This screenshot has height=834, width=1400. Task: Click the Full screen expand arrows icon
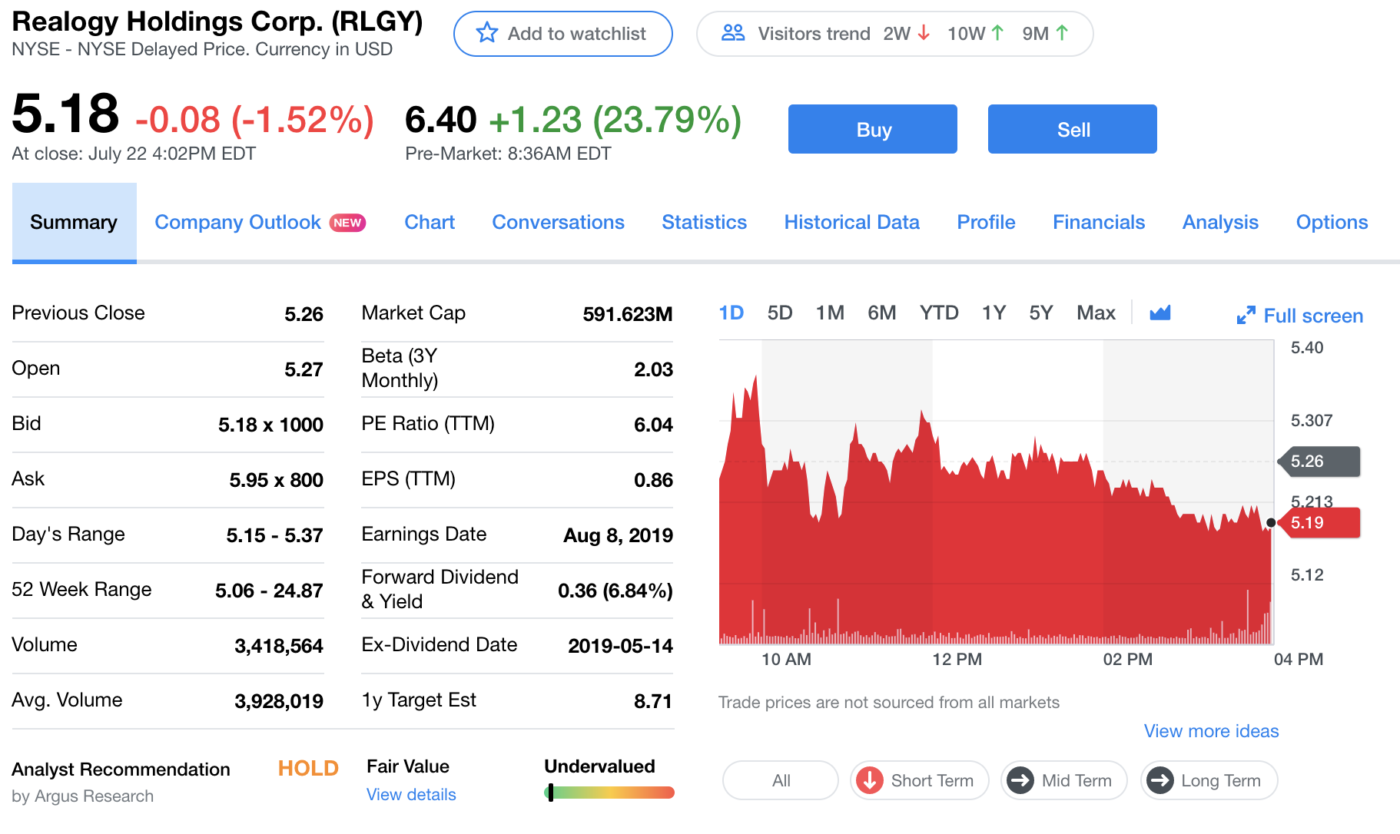point(1246,316)
